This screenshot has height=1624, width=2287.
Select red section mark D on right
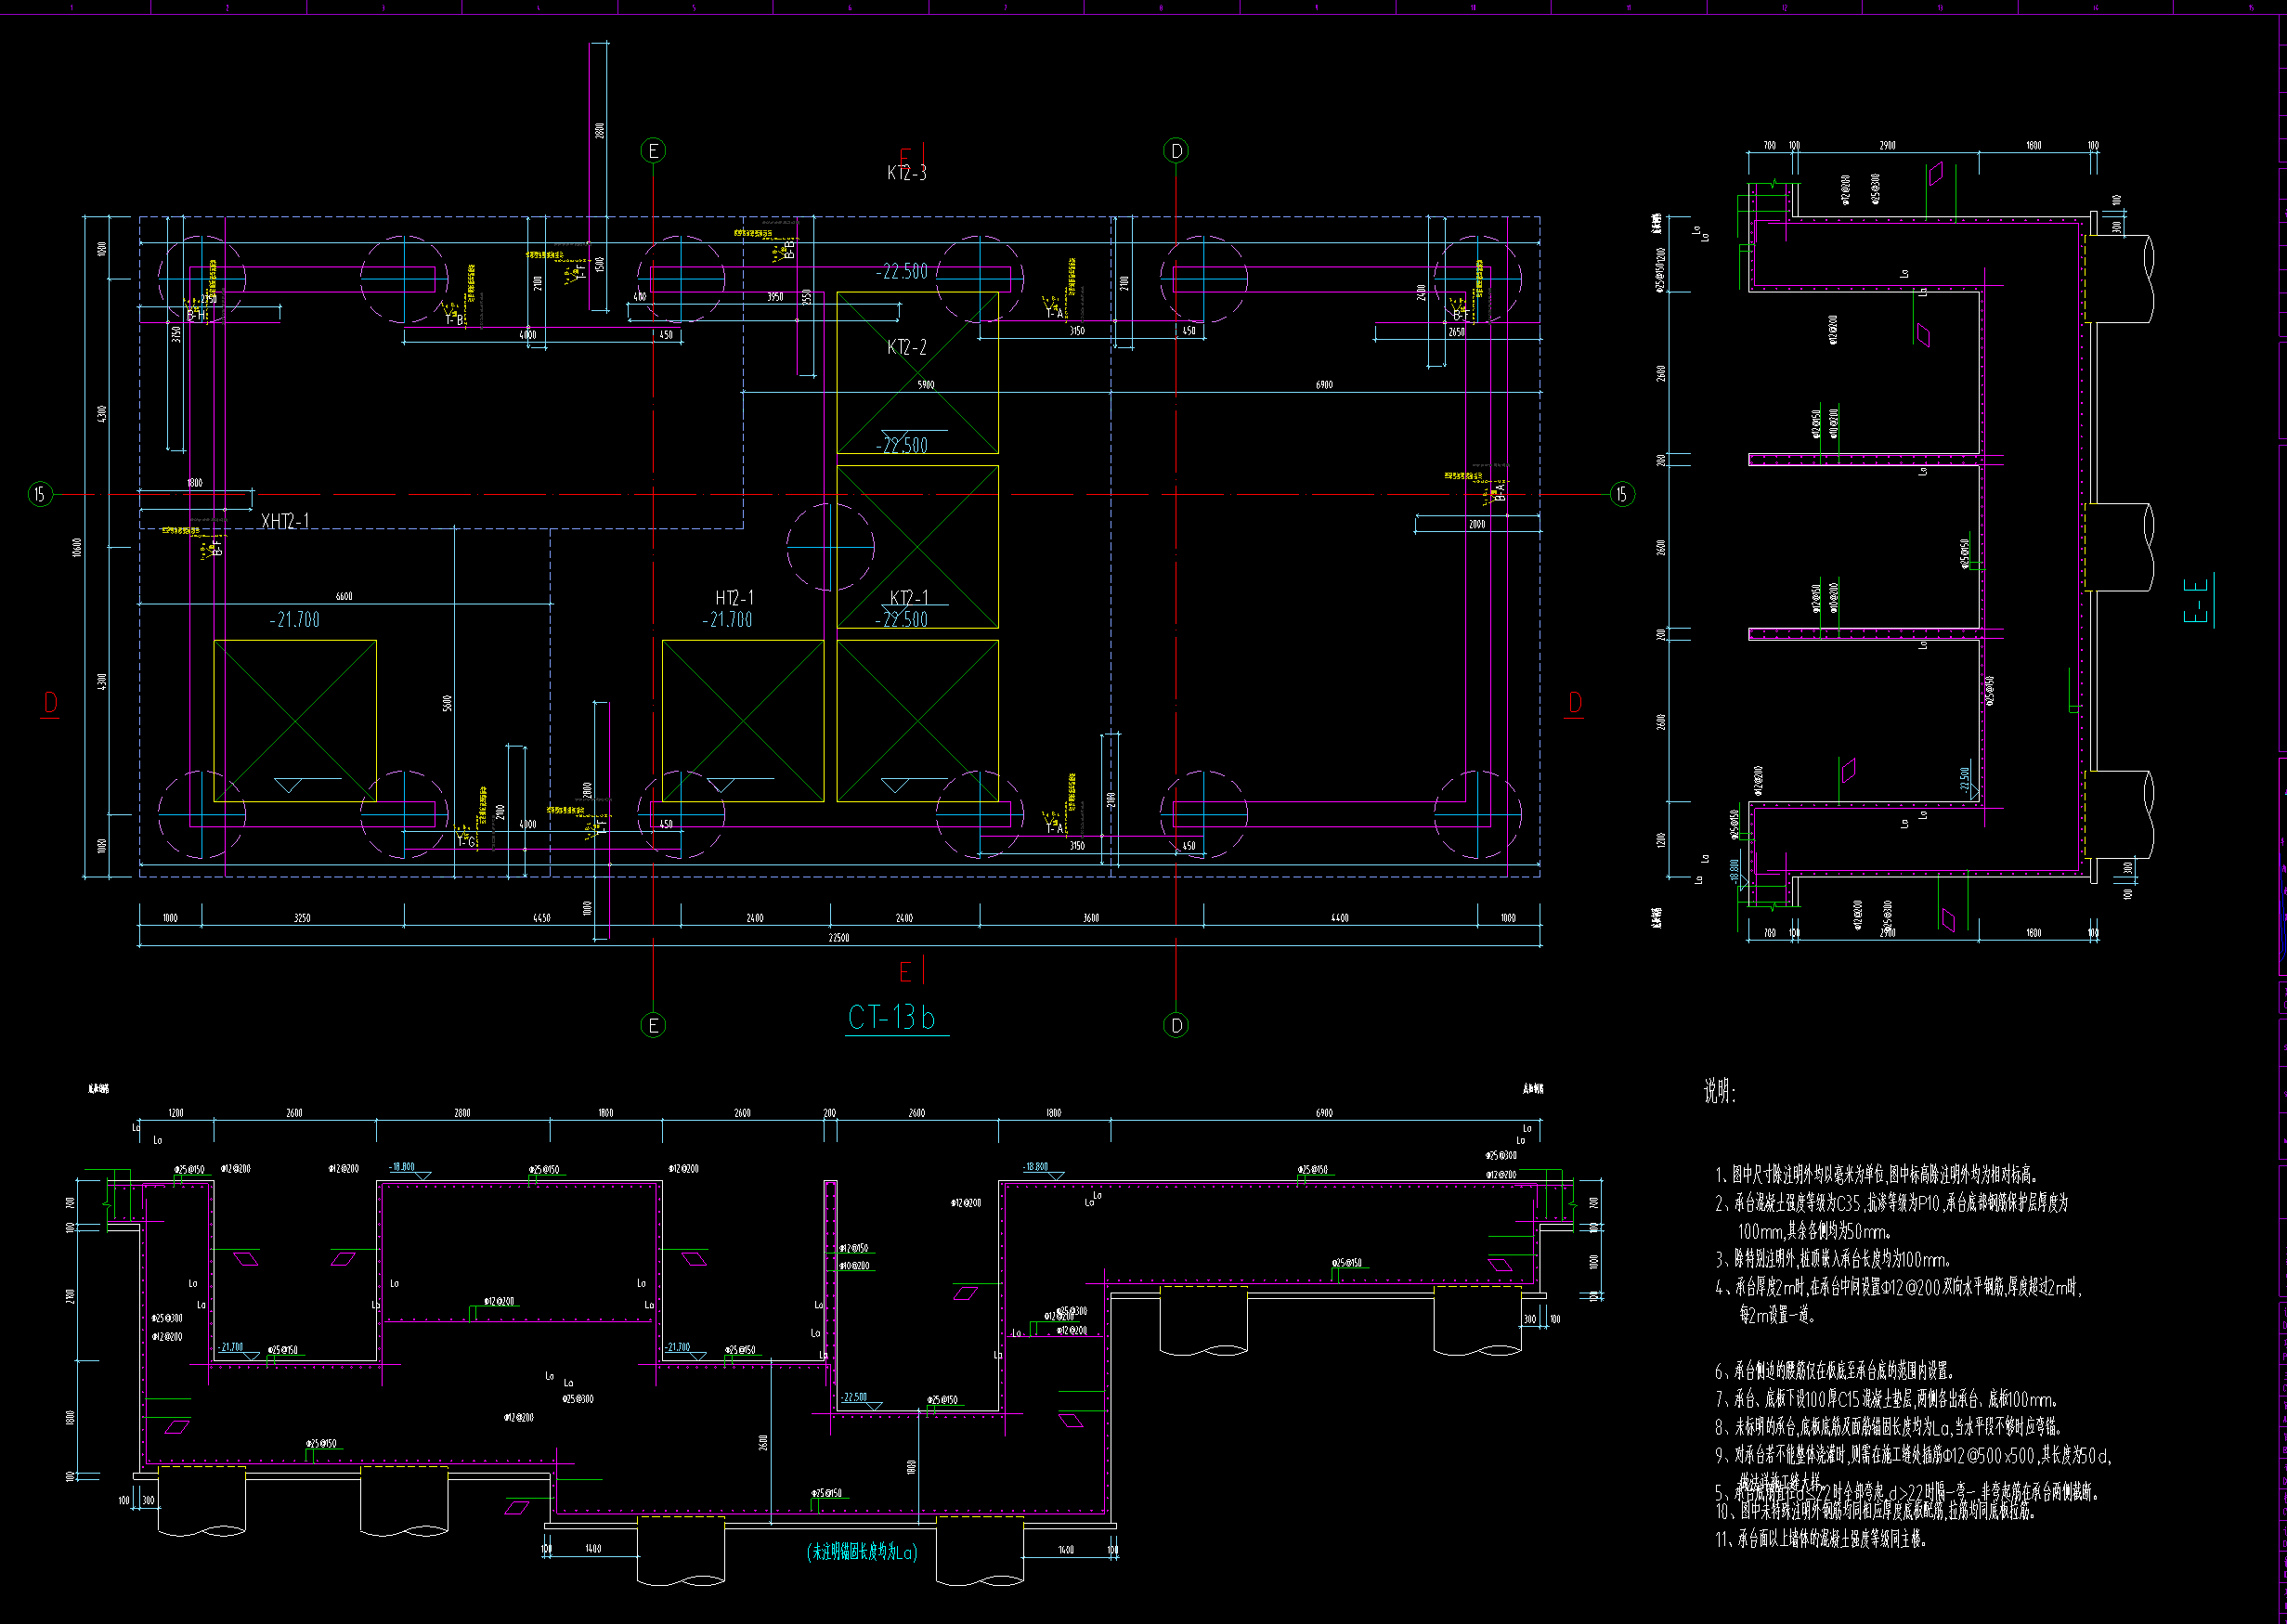[1575, 704]
